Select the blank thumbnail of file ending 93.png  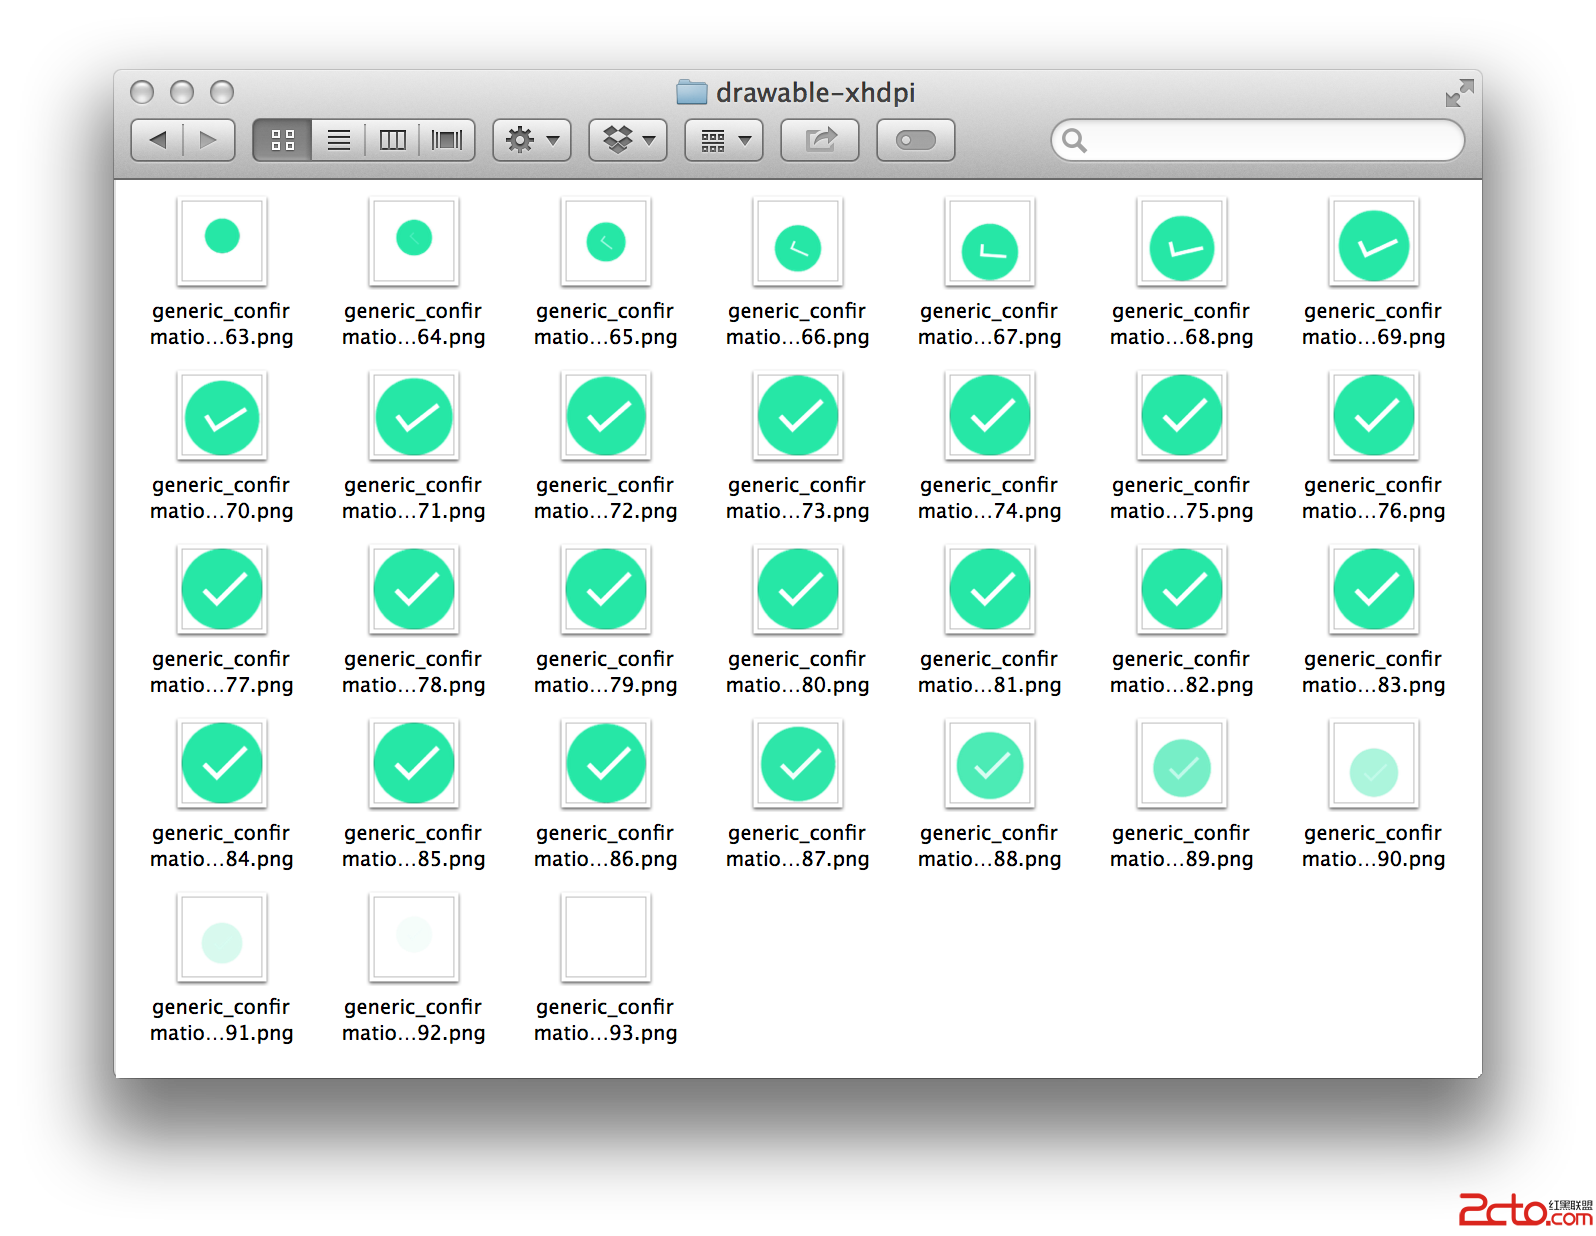click(606, 937)
